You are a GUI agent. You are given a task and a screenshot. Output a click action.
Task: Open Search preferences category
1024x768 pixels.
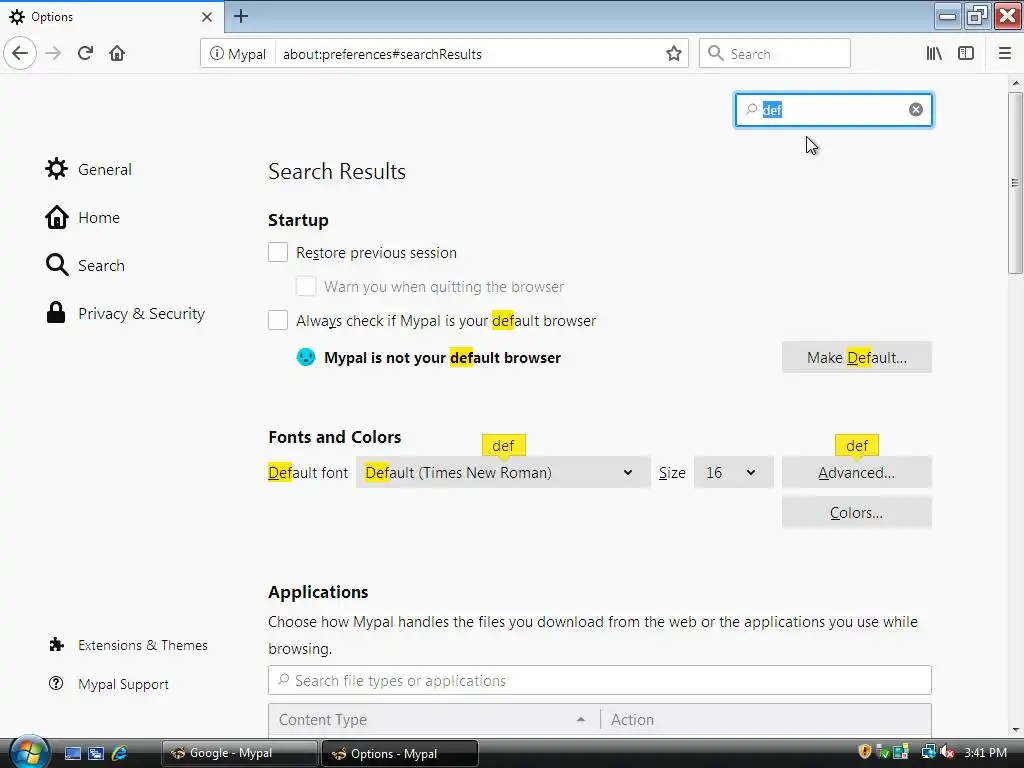(x=85, y=265)
